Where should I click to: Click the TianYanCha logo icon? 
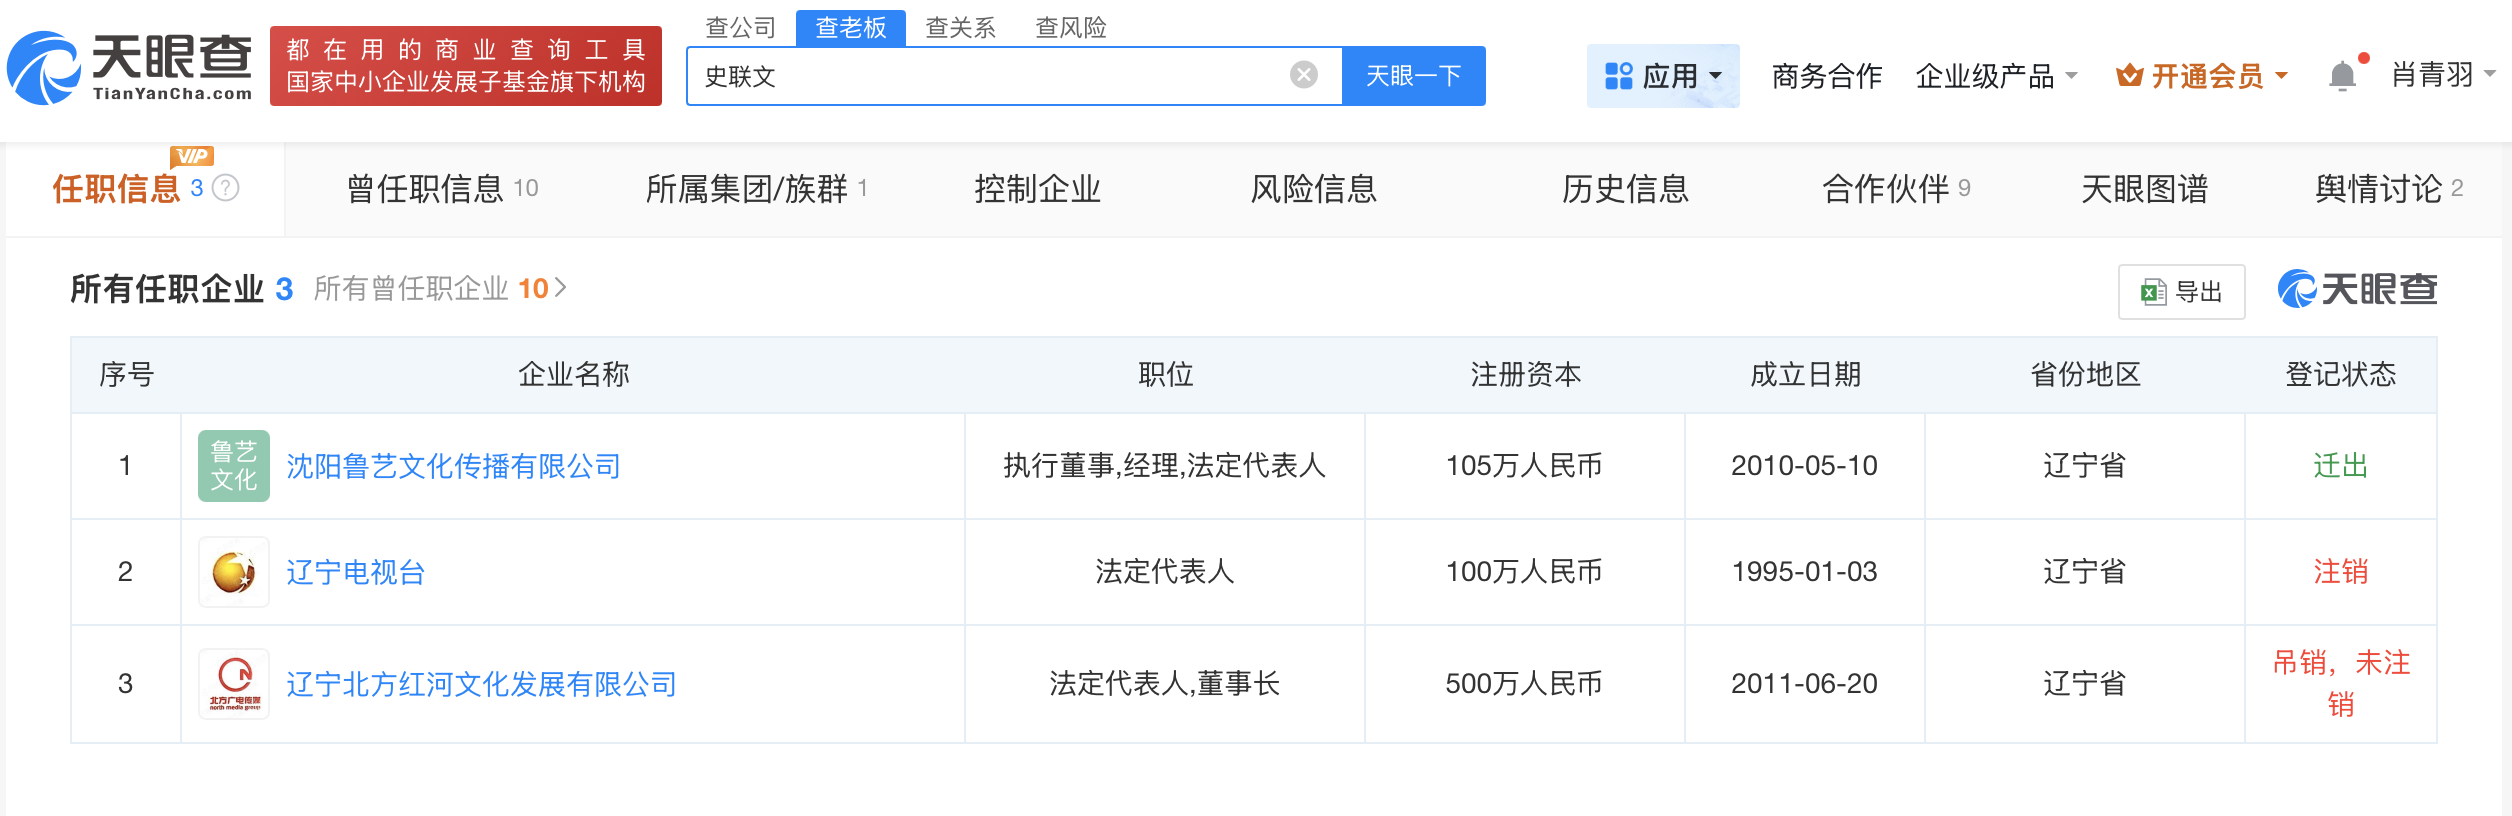click(x=44, y=68)
